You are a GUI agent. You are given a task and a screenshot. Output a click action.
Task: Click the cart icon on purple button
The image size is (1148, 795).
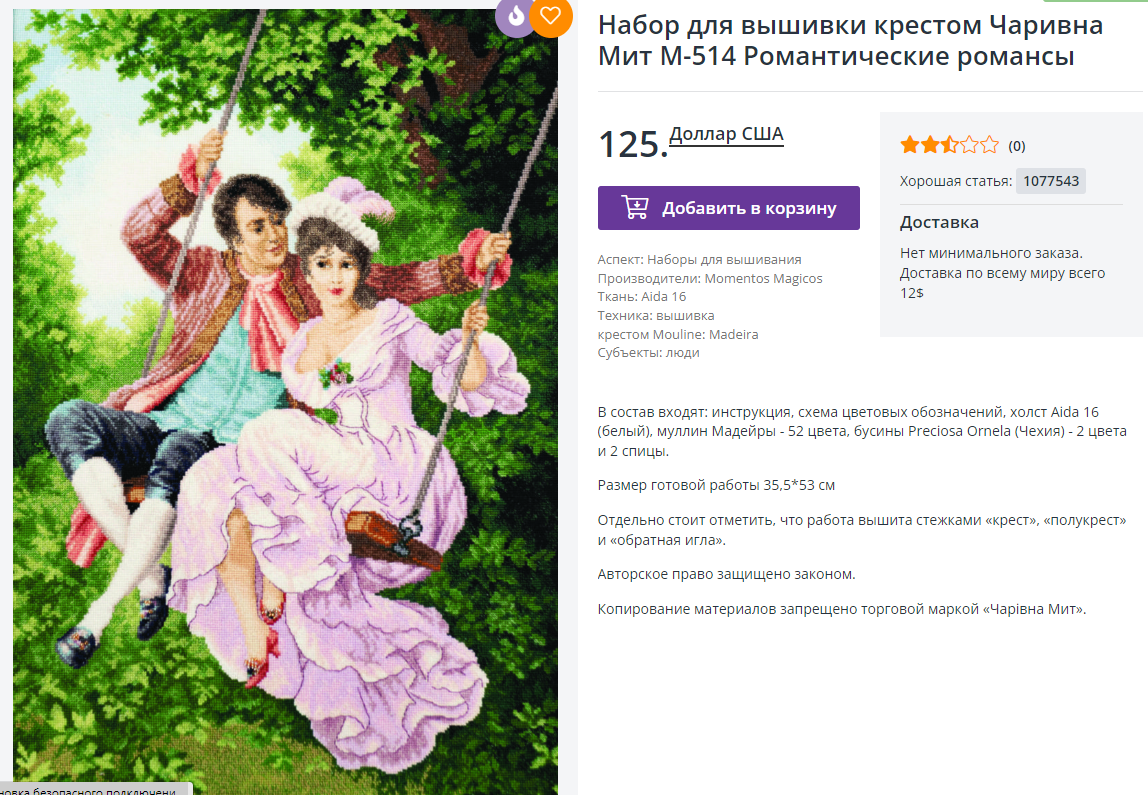tap(635, 207)
